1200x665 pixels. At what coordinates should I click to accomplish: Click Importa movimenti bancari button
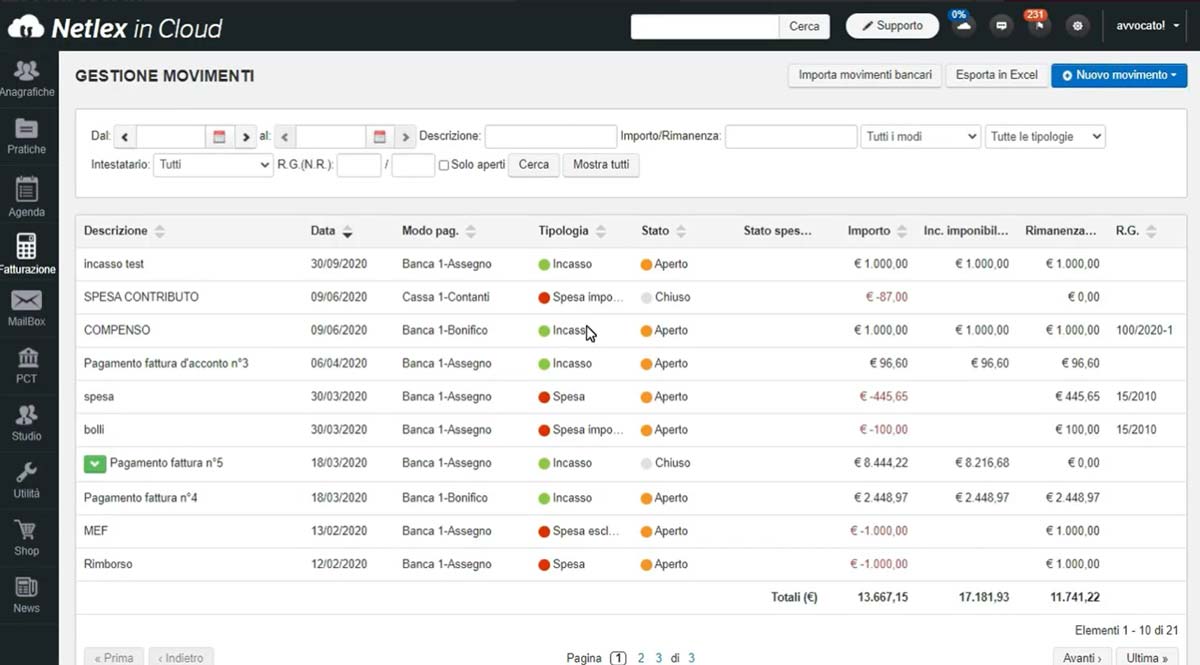865,75
